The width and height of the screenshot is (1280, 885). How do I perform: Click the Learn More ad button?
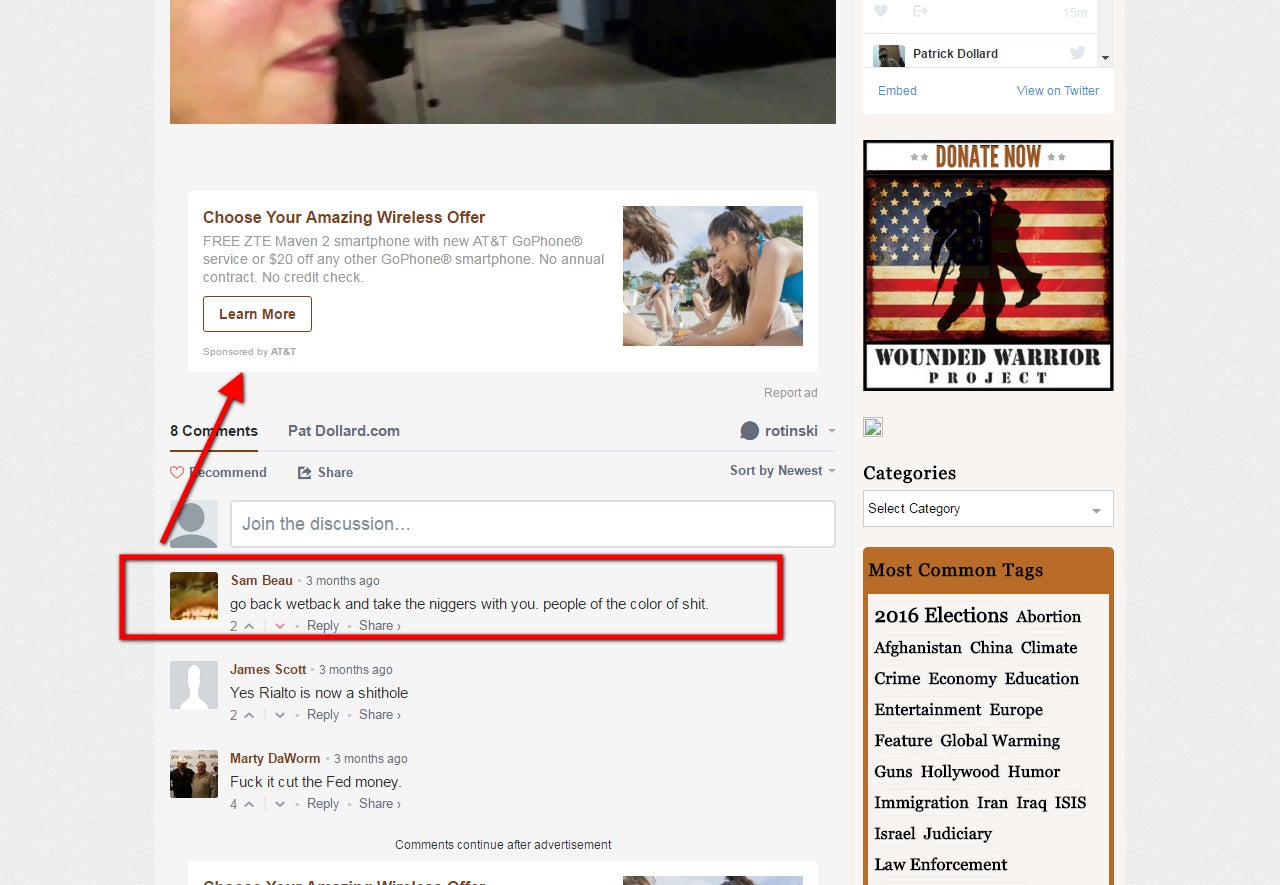pos(257,314)
